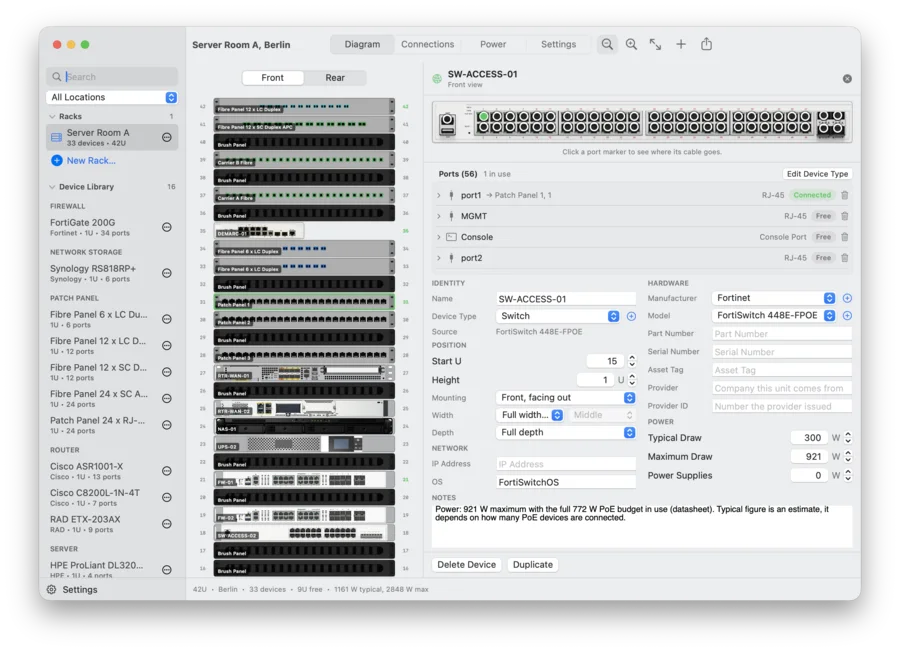Viewport: 900px width, 652px height.
Task: Close the SW-ACCESS-01 detail panel
Action: click(x=847, y=79)
